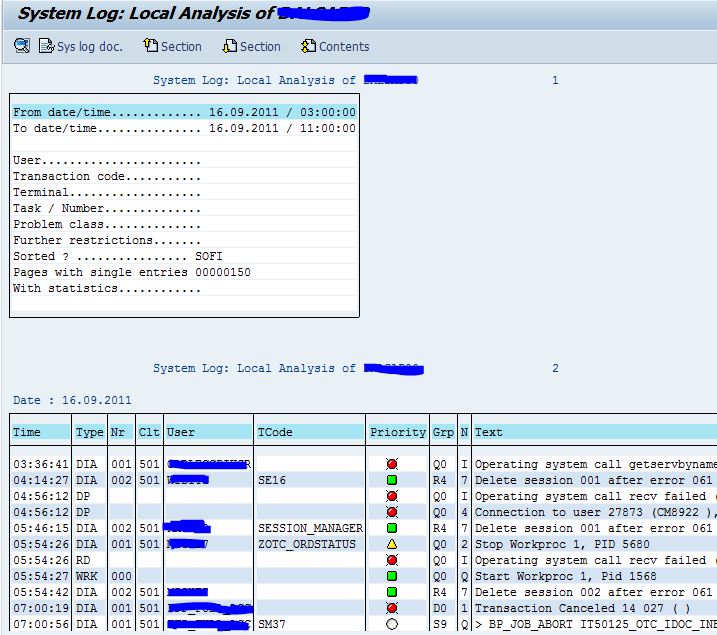The image size is (717, 635).
Task: Select time cell 05:46:15
Action: (40, 528)
